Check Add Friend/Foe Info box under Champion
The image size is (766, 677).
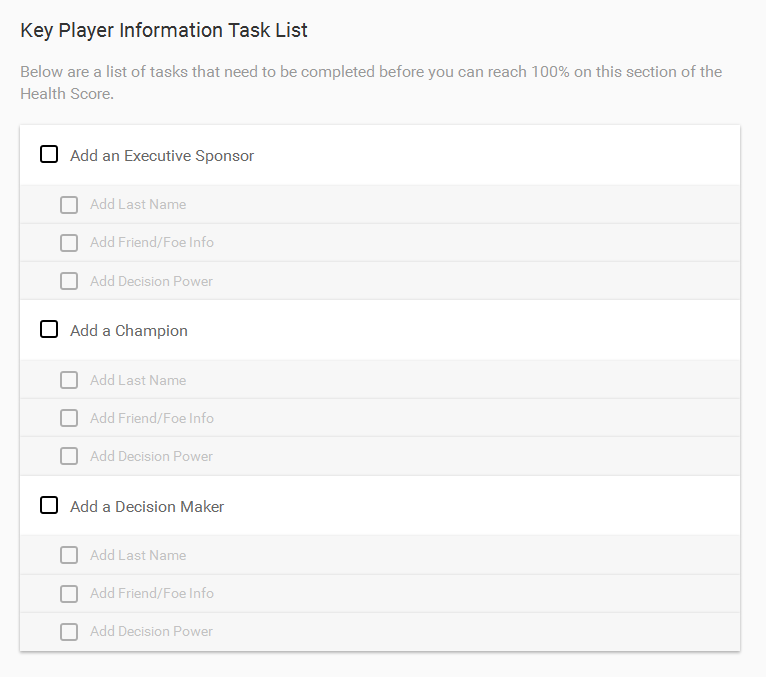coord(69,418)
